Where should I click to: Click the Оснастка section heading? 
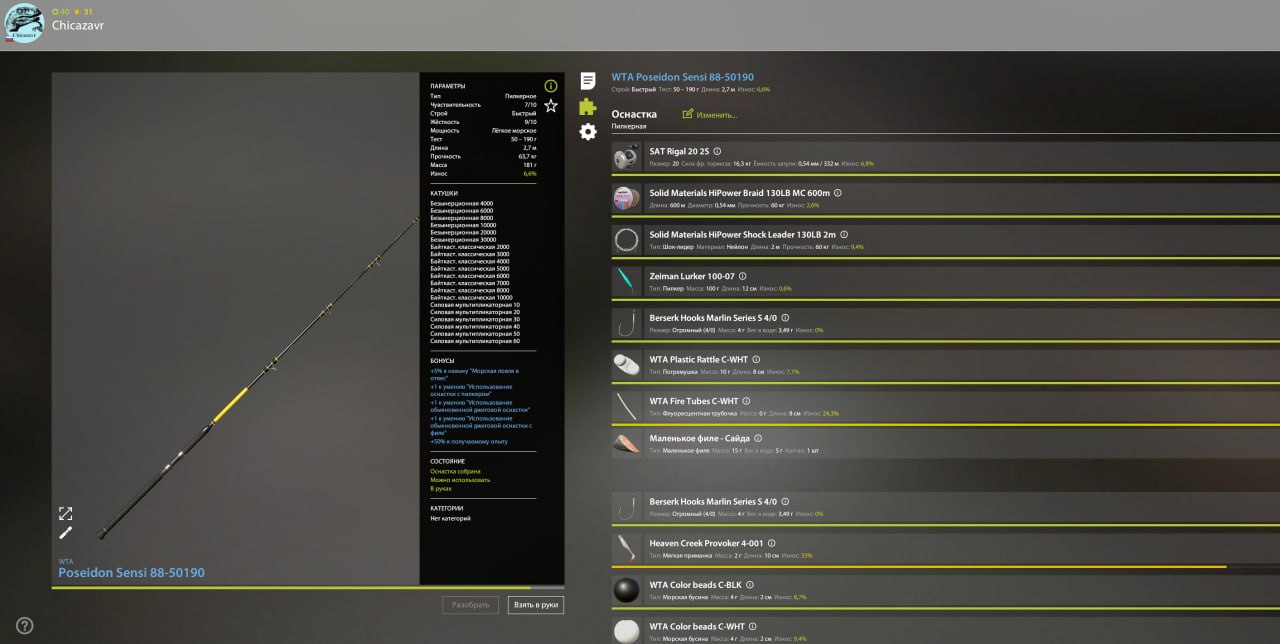[x=634, y=114]
